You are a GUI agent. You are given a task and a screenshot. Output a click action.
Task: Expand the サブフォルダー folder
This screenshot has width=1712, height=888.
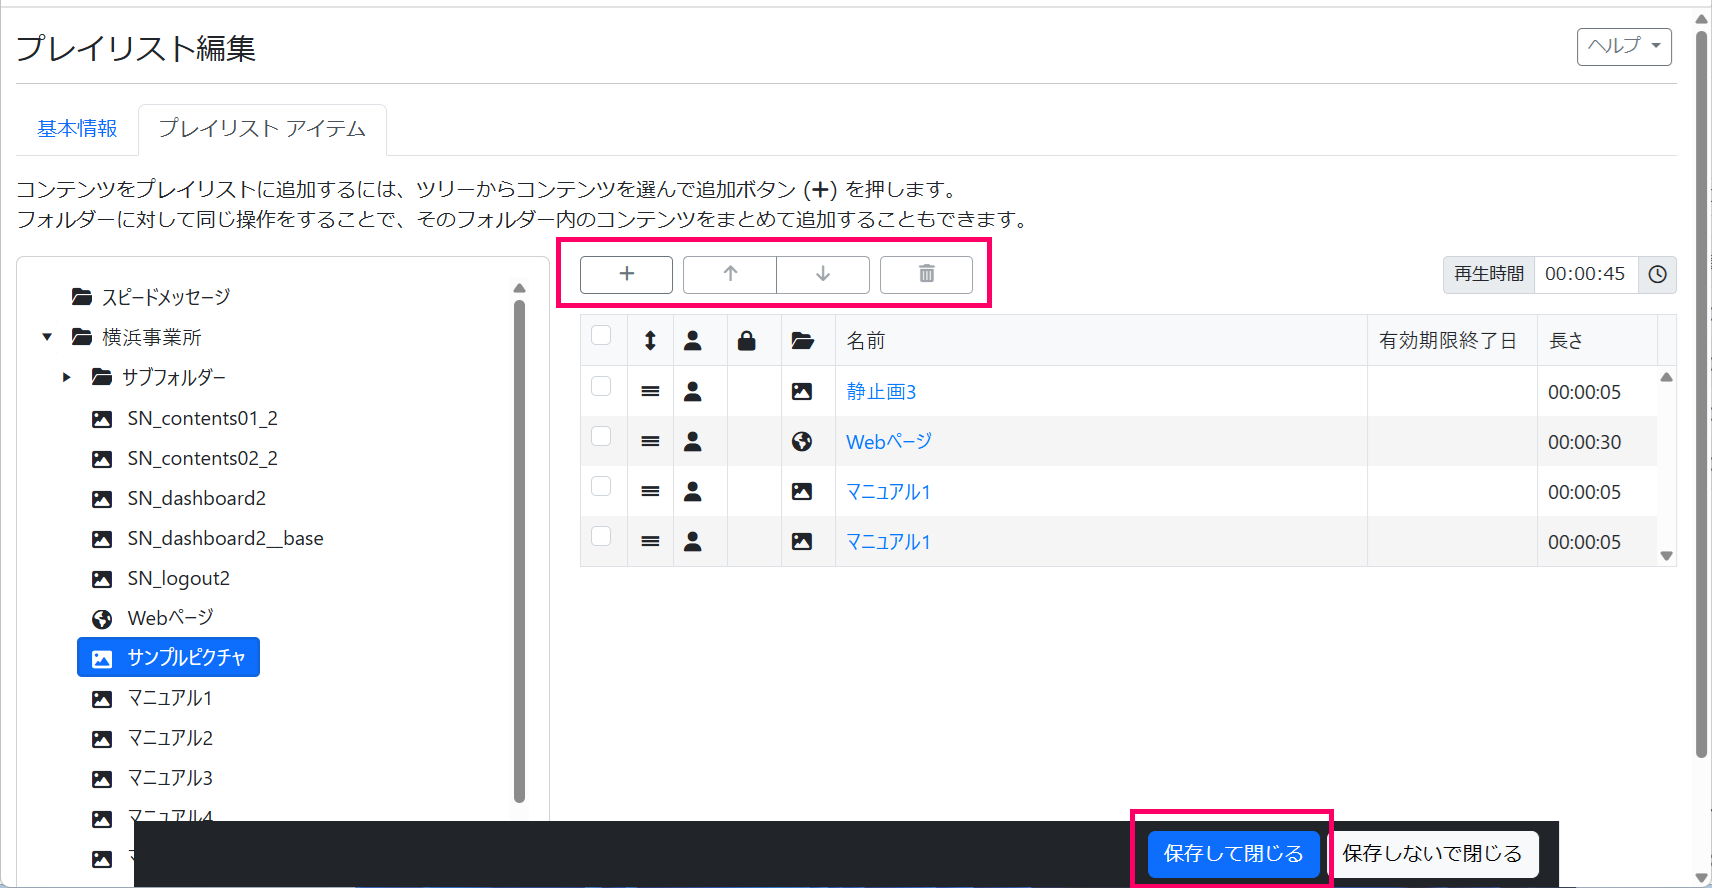[x=67, y=377]
